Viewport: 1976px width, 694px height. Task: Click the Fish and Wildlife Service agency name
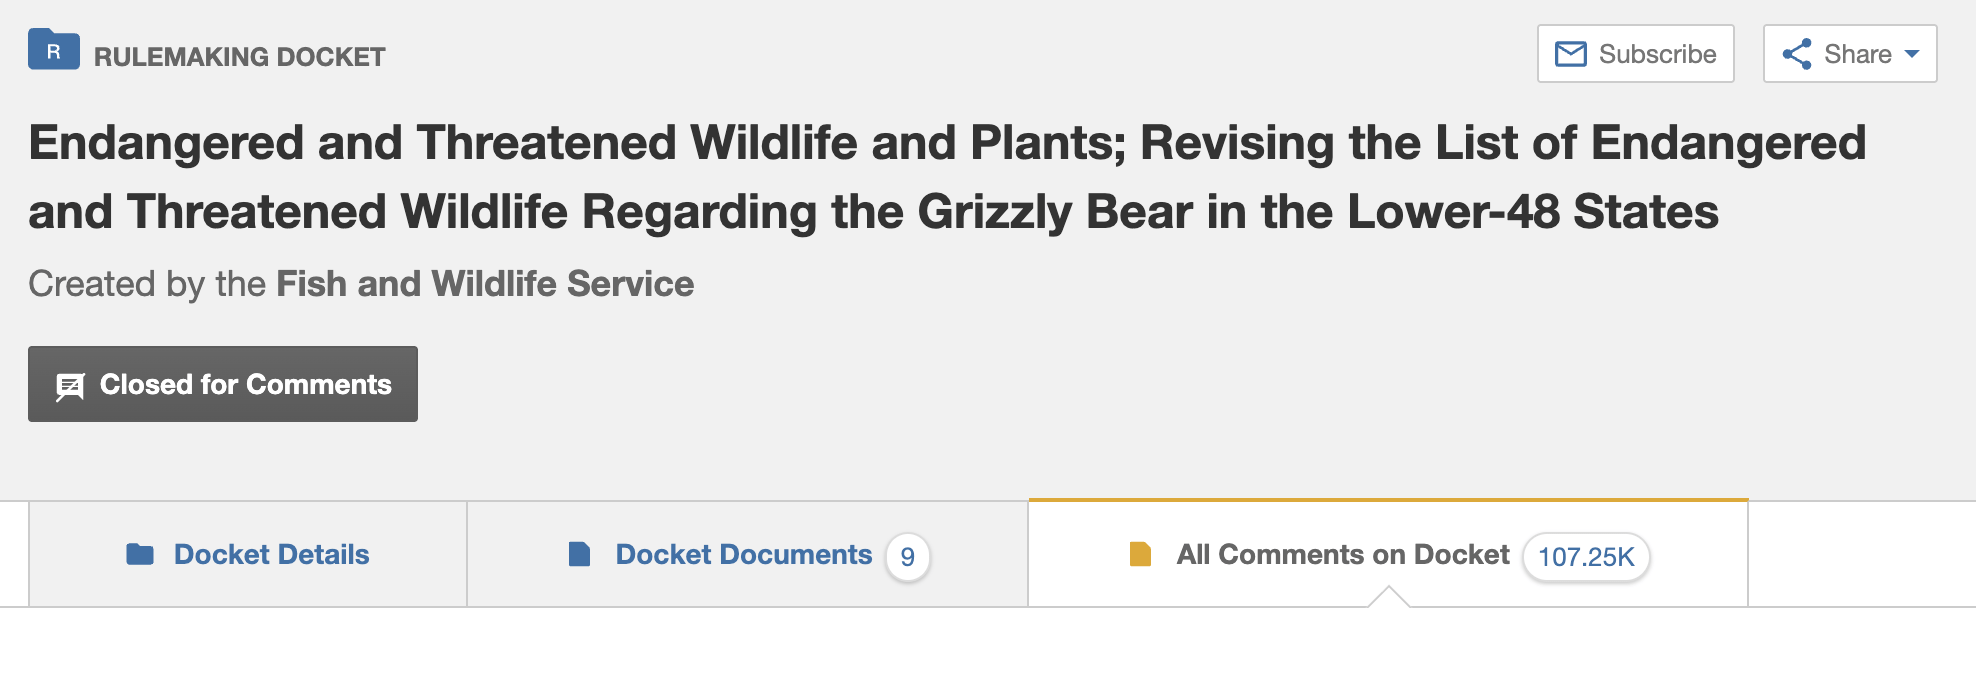pyautogui.click(x=485, y=284)
